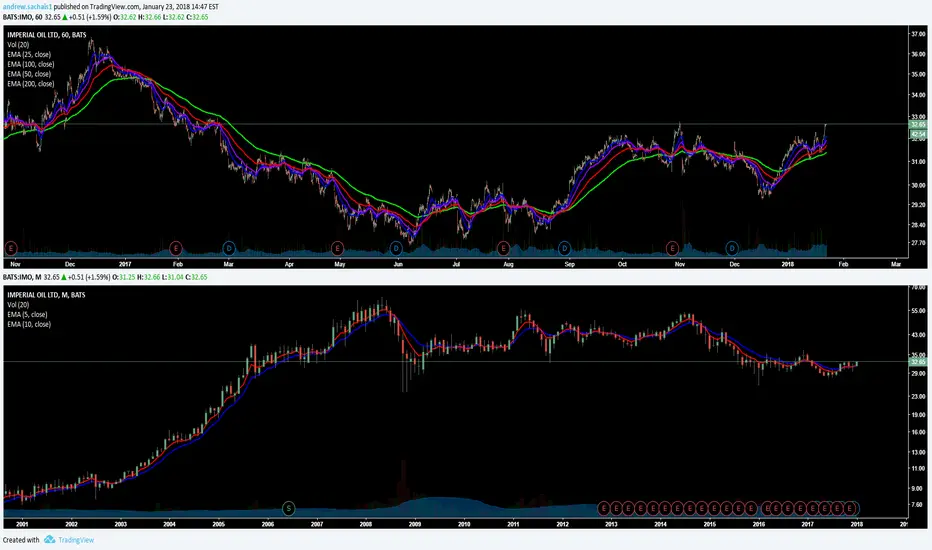Click IMPERIAL OIL LTD, 60, BATS title

[x=47, y=35]
